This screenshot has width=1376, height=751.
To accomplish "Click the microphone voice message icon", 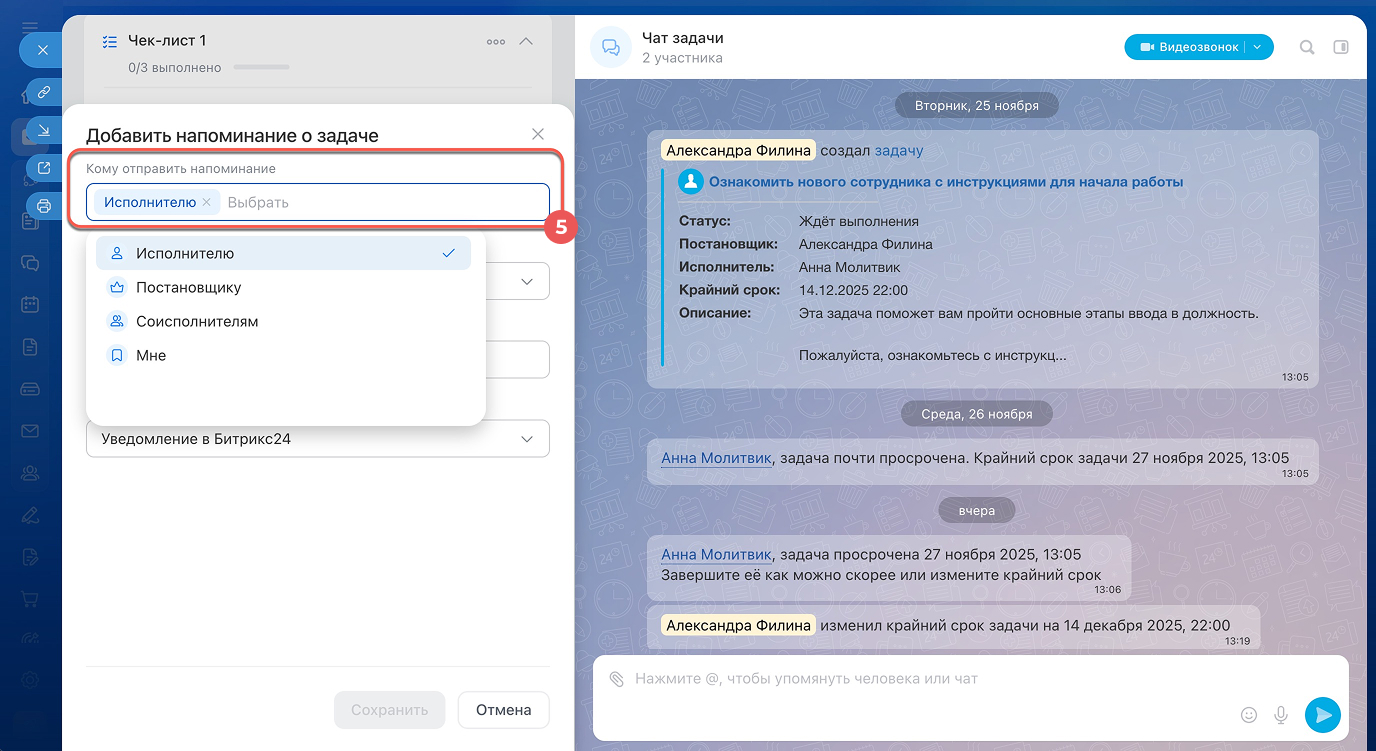I will click(1280, 715).
